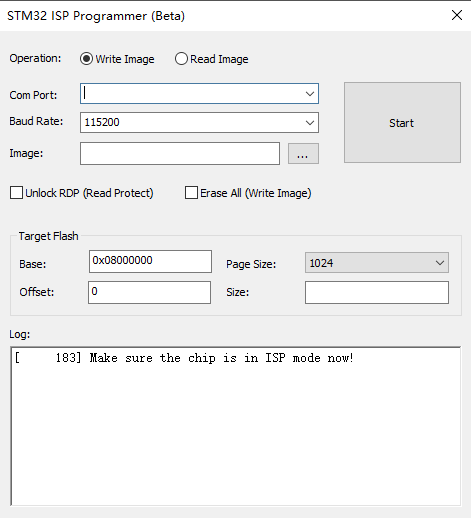Click the Size input field
Viewport: 471px width, 518px height.
click(x=377, y=292)
